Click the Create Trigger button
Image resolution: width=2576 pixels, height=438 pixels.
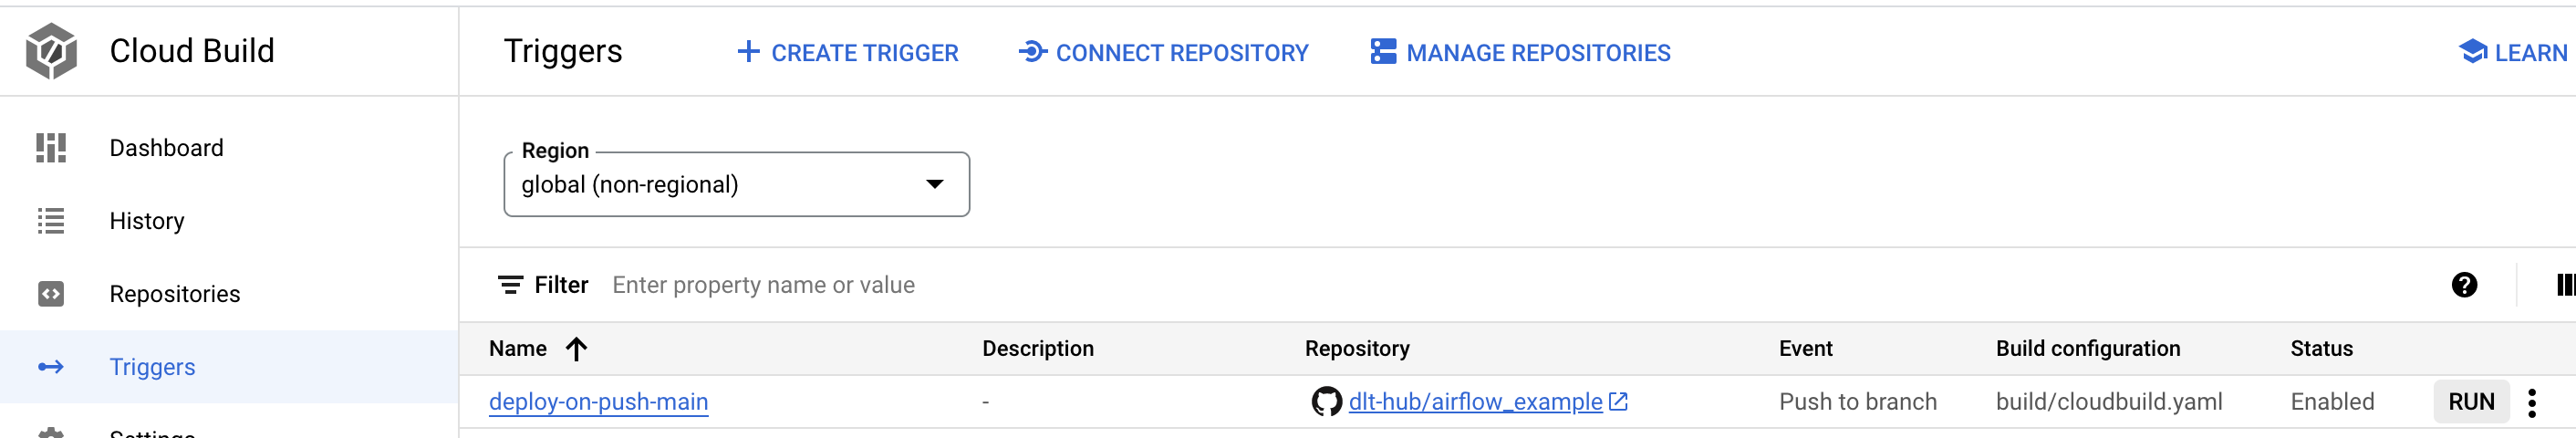coord(848,53)
